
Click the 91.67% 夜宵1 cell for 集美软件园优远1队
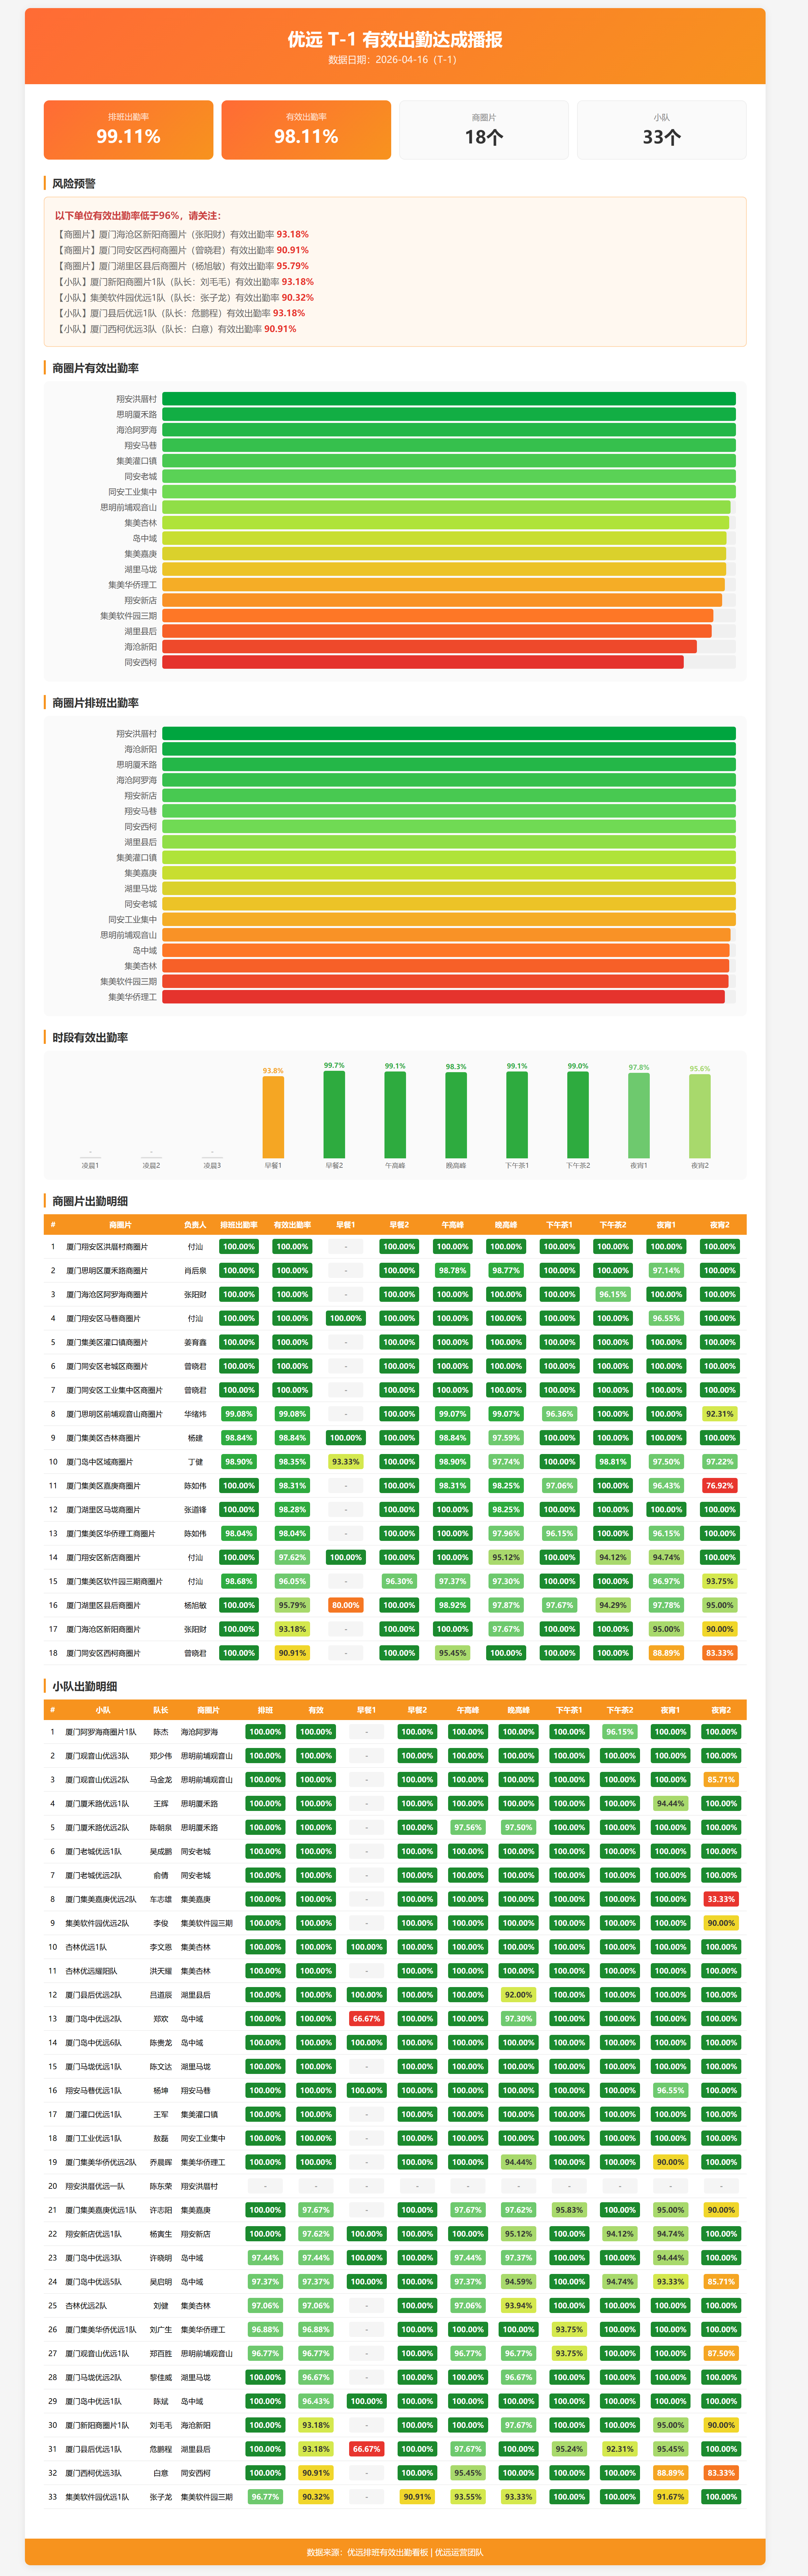point(670,2497)
